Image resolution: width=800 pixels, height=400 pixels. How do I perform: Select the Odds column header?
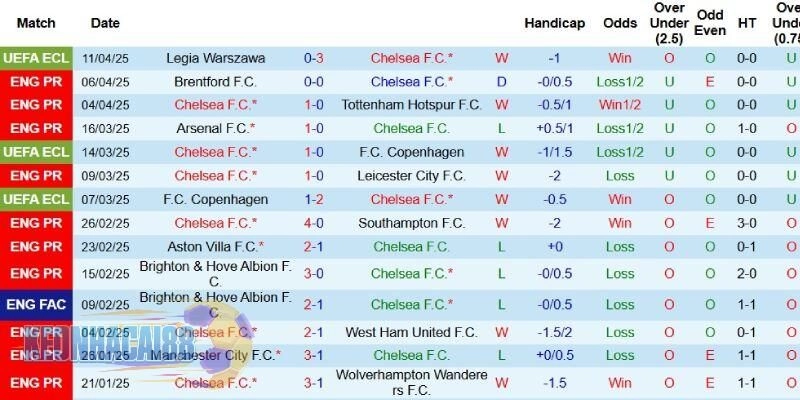tap(620, 23)
